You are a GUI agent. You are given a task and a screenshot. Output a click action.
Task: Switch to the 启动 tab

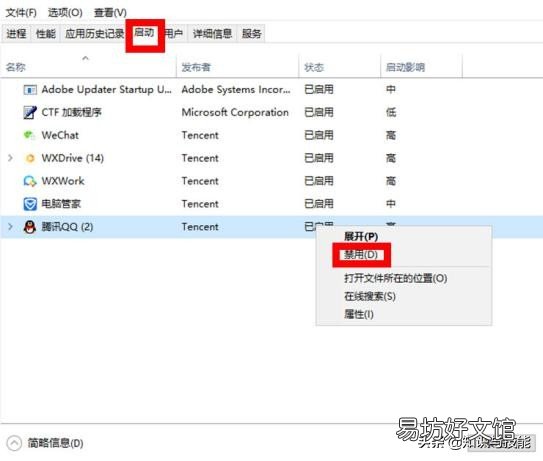coord(144,33)
